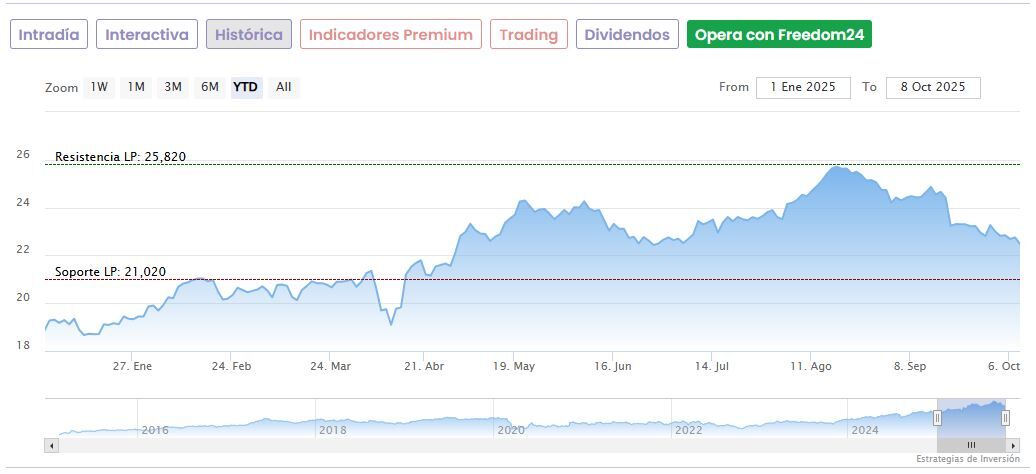This screenshot has height=474, width=1036.
Task: Click the navigator left range handle
Action: coord(937,418)
